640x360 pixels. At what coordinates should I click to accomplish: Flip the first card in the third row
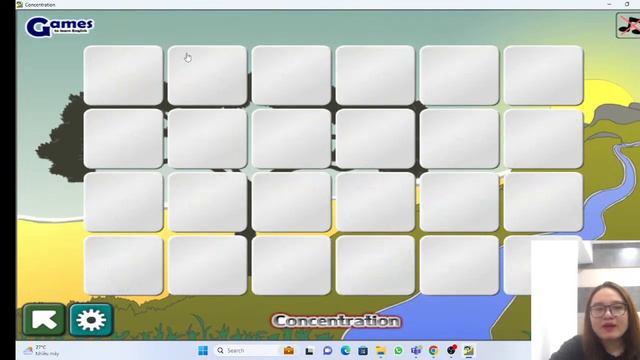click(x=123, y=202)
